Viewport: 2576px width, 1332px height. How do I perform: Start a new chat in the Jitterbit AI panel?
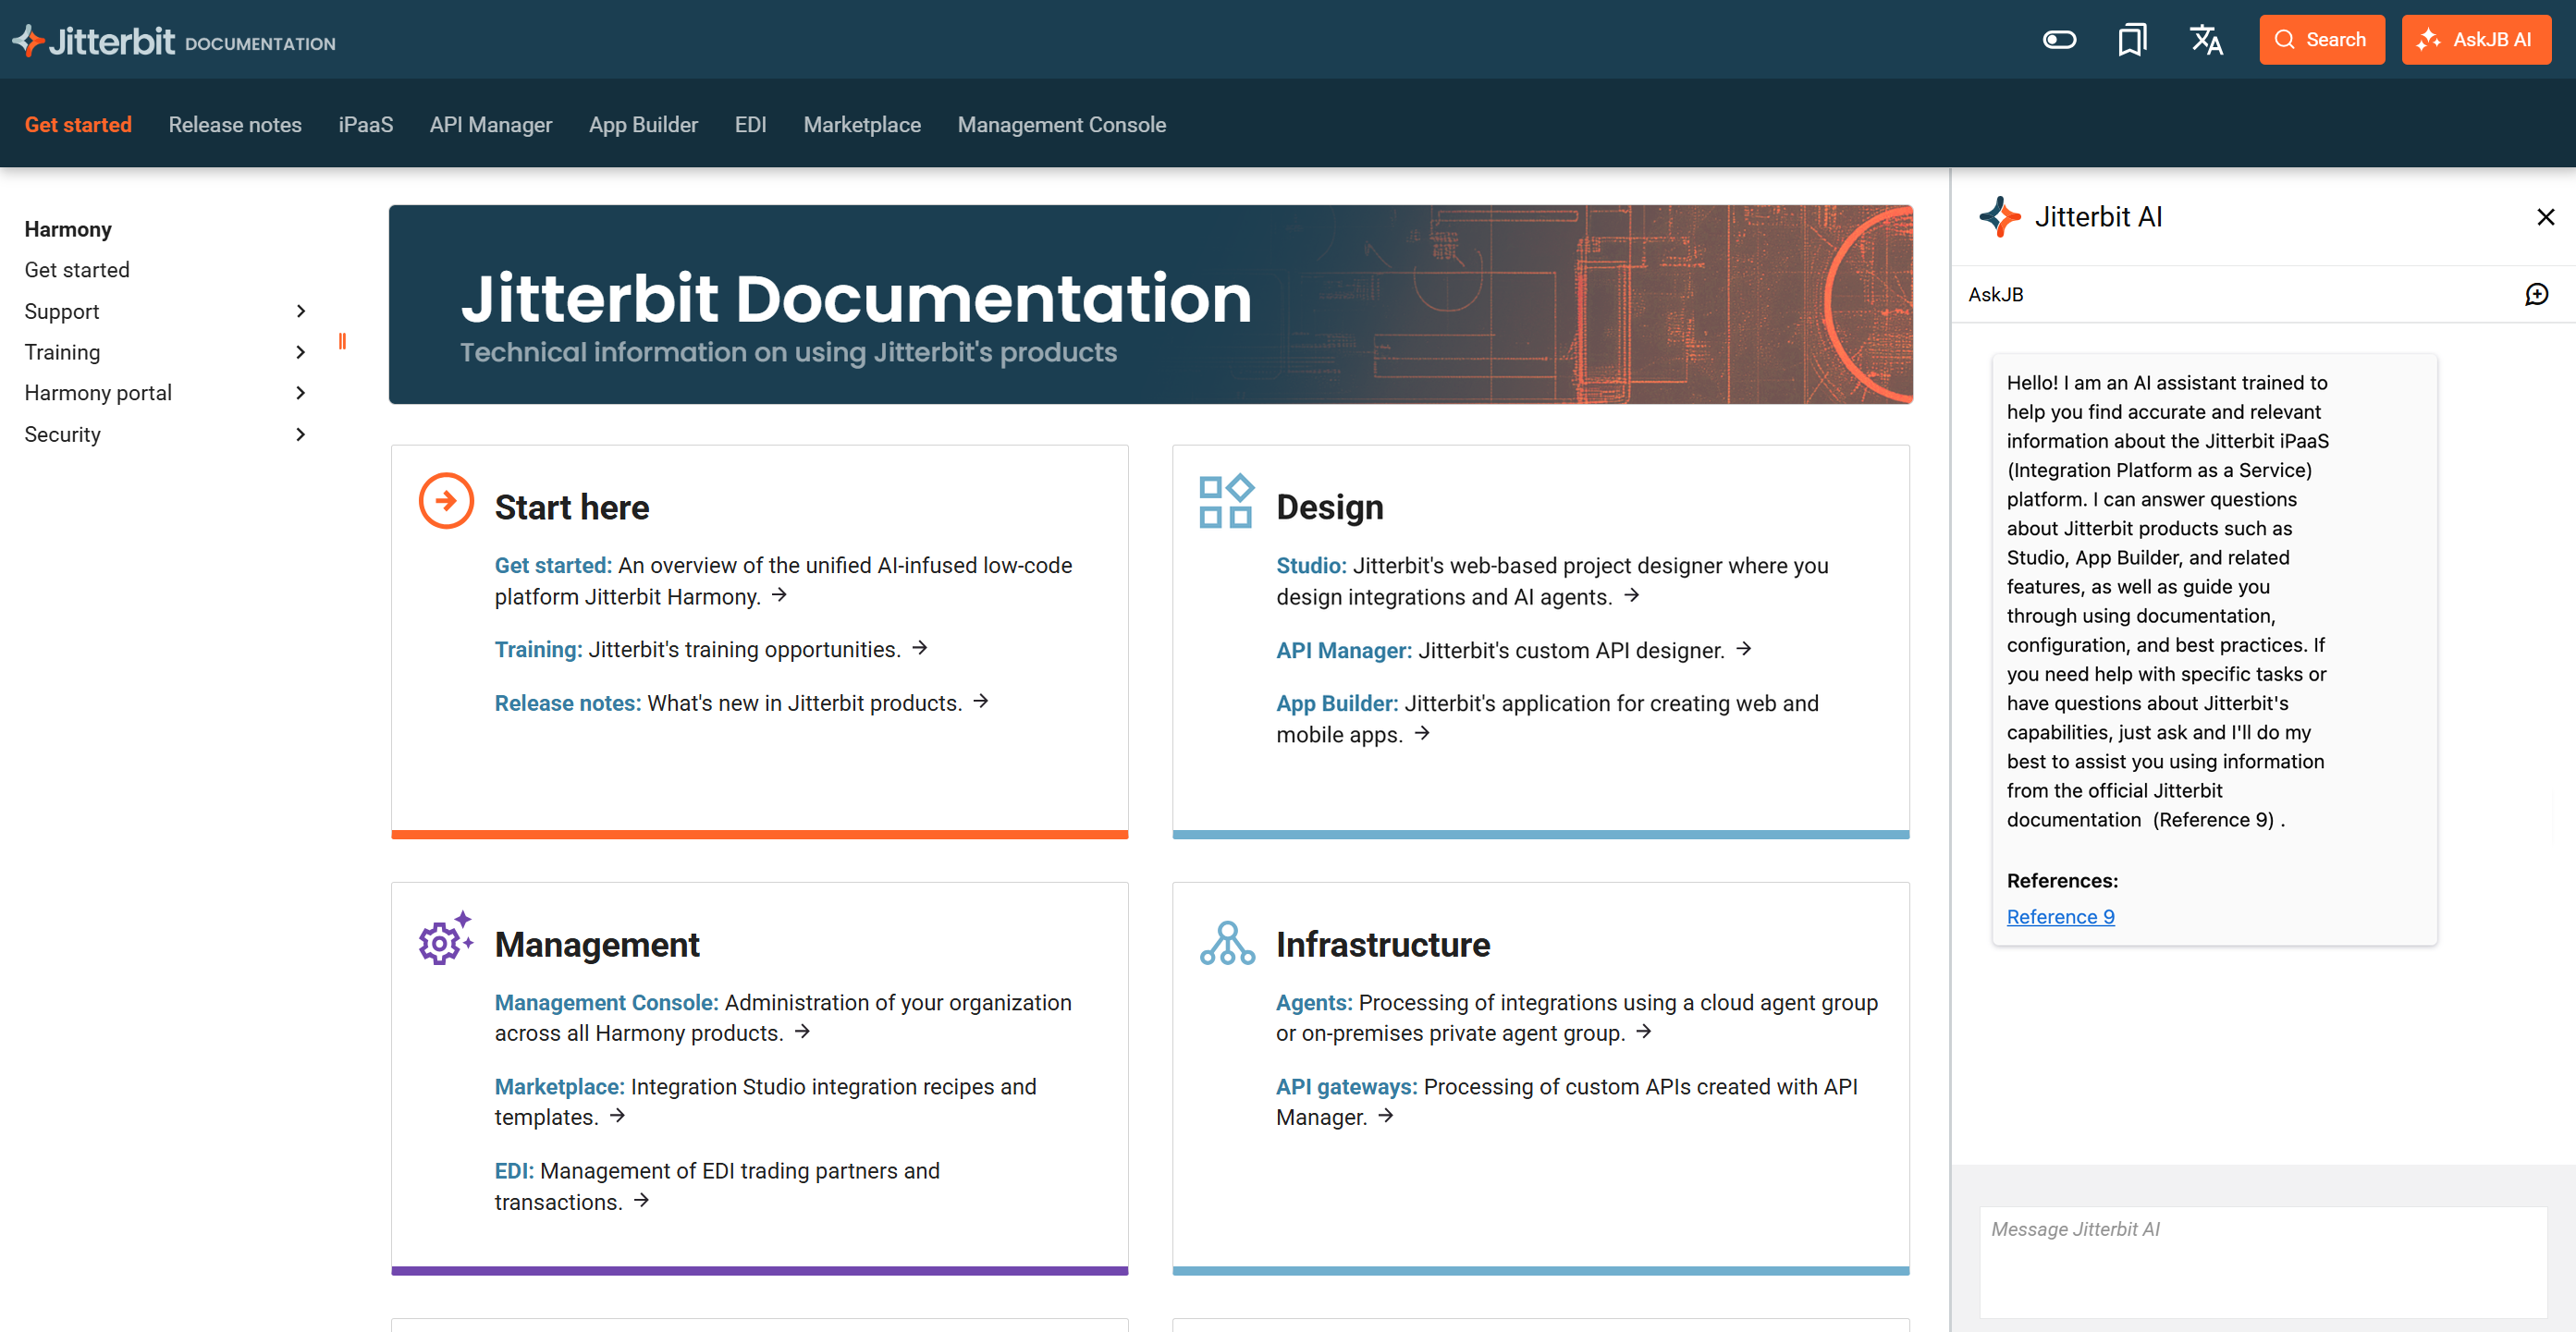point(2538,294)
